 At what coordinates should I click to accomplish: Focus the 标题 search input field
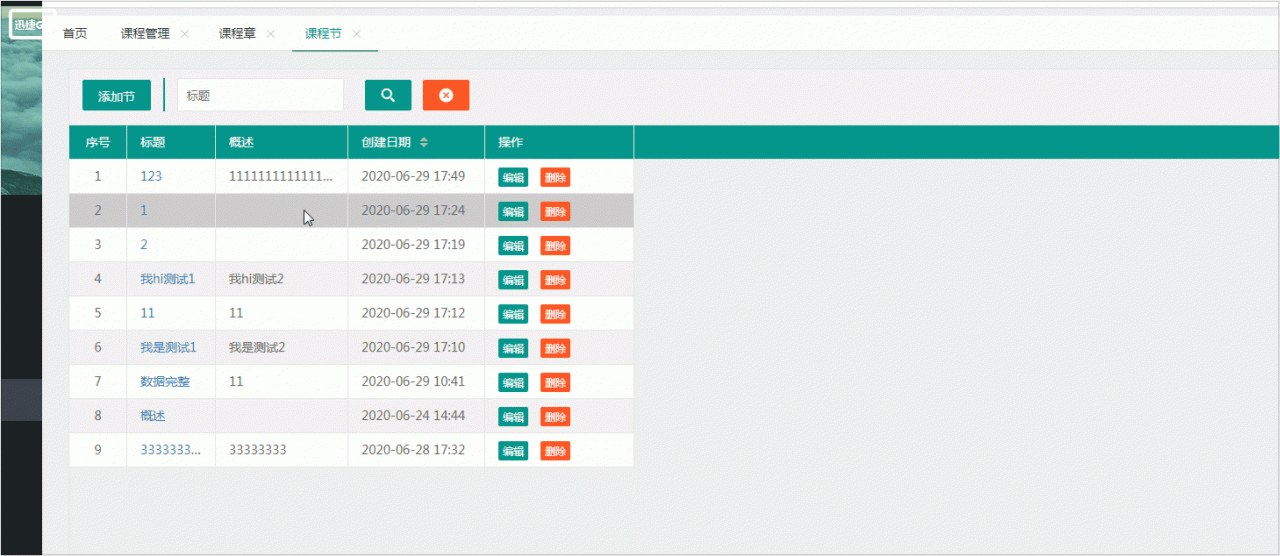(x=260, y=95)
